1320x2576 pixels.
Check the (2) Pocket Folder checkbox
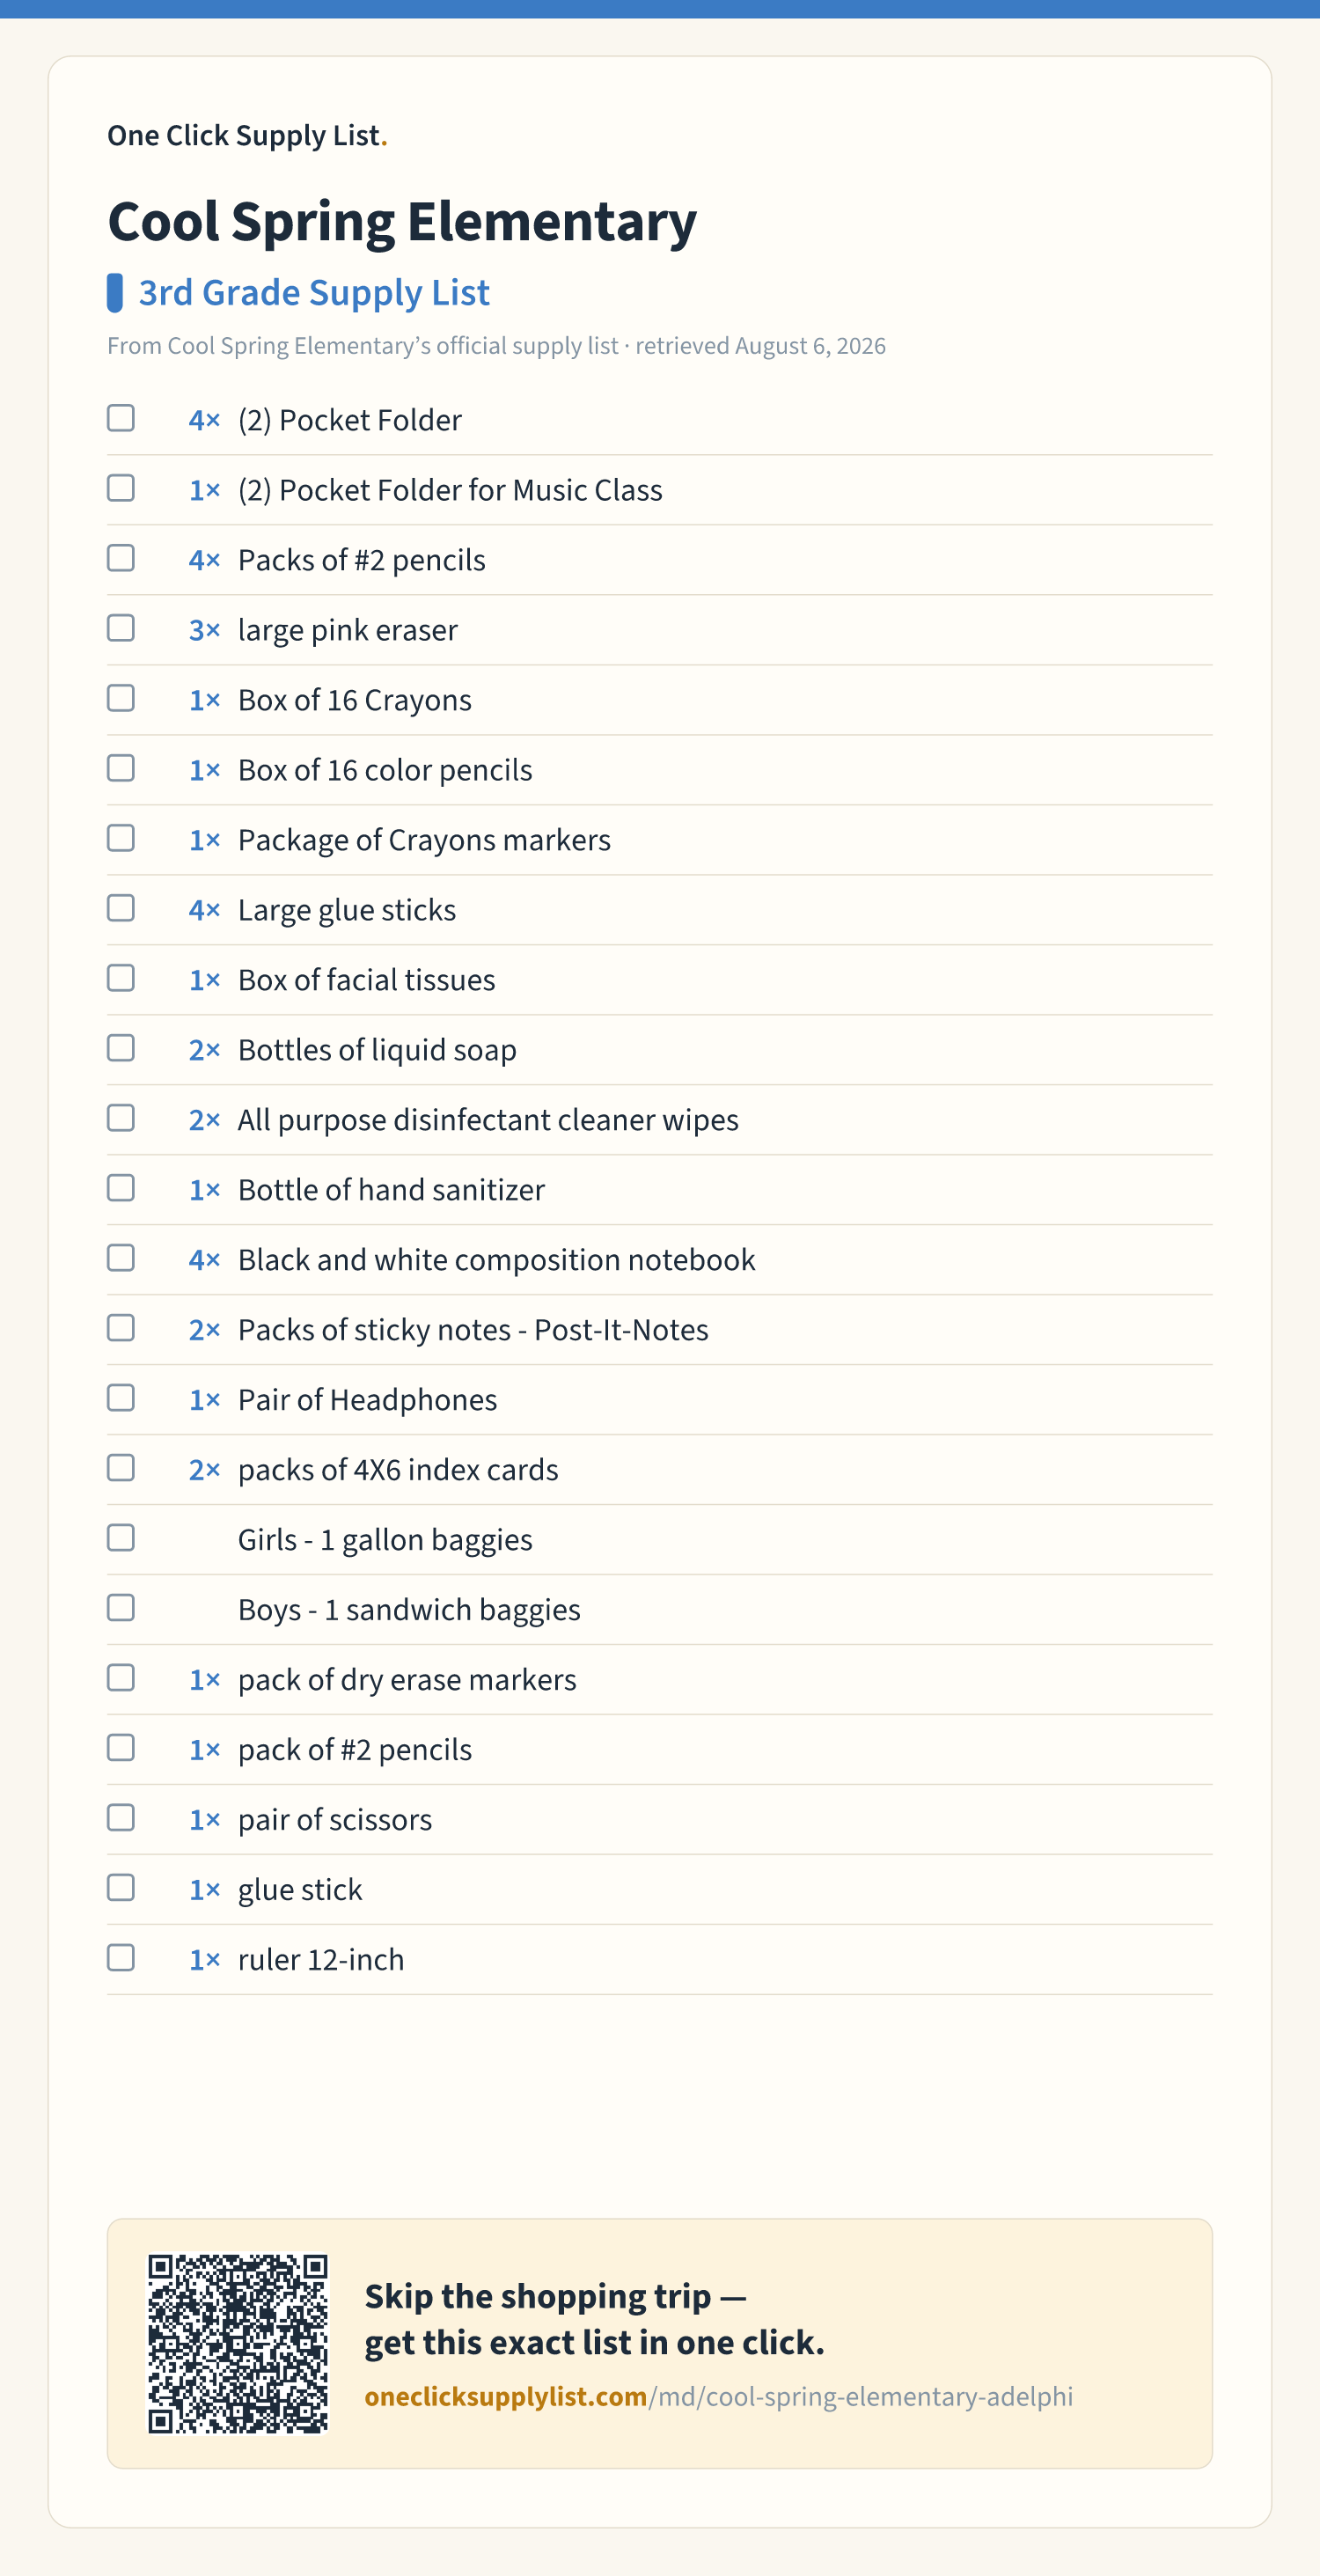click(121, 418)
